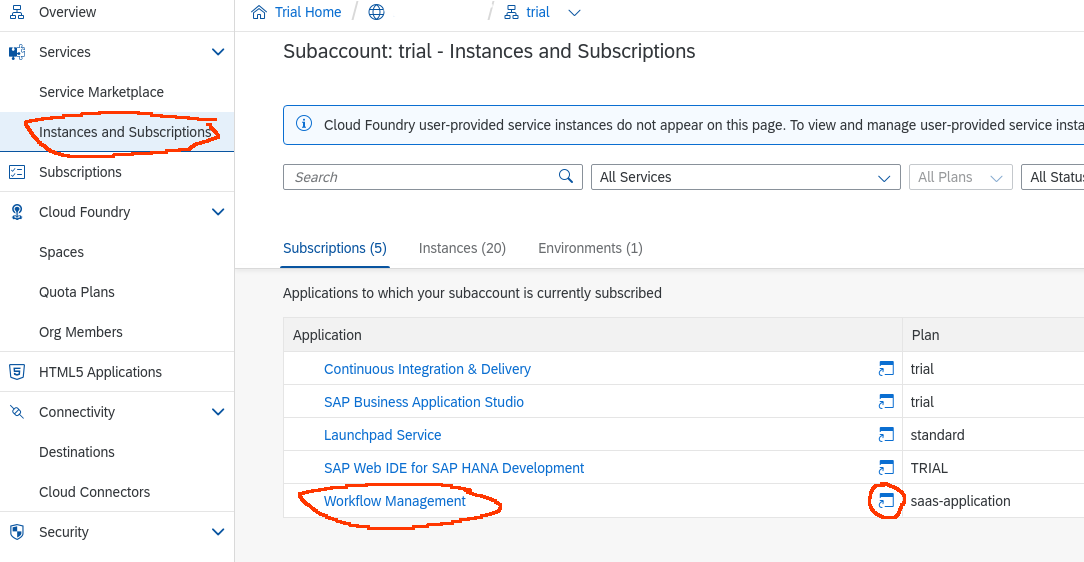Viewport: 1084px width, 562px height.
Task: Click the HTML5 Applications shield icon
Action: (17, 372)
